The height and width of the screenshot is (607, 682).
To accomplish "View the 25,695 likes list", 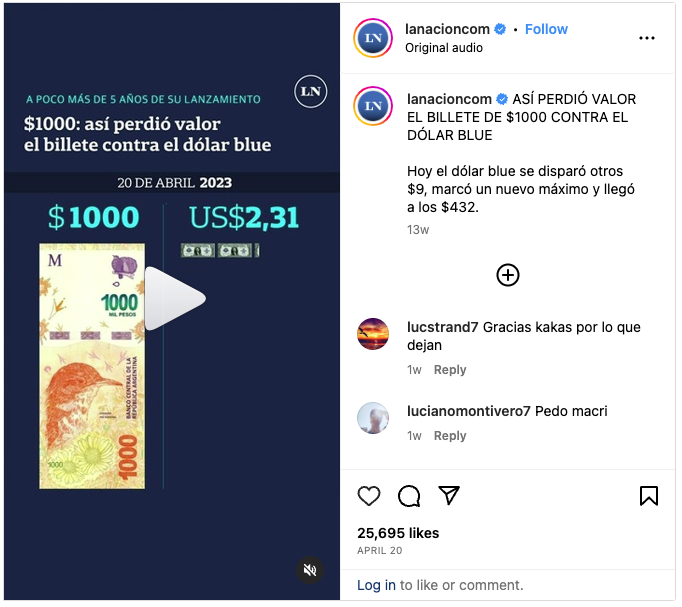I will [x=398, y=533].
